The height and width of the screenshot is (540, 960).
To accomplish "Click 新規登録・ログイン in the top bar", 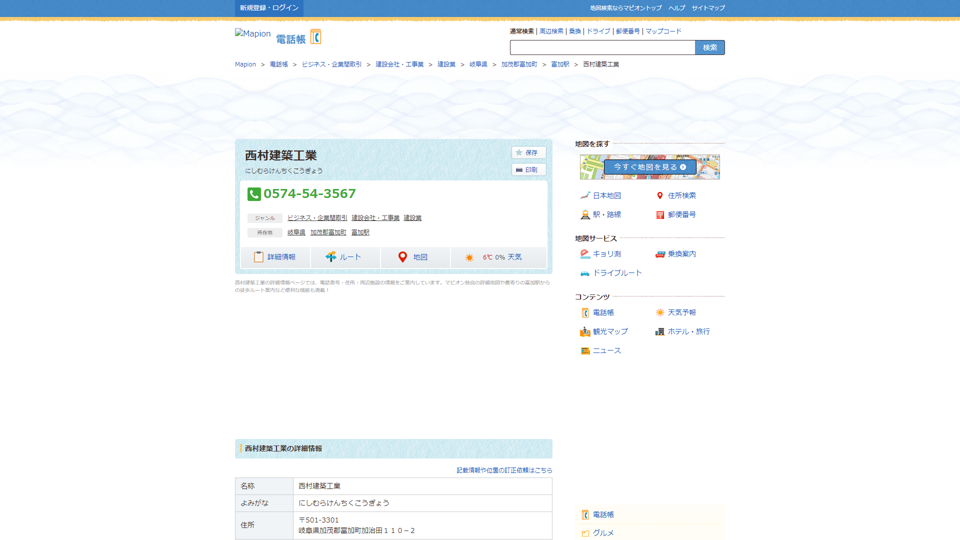I will [x=269, y=8].
